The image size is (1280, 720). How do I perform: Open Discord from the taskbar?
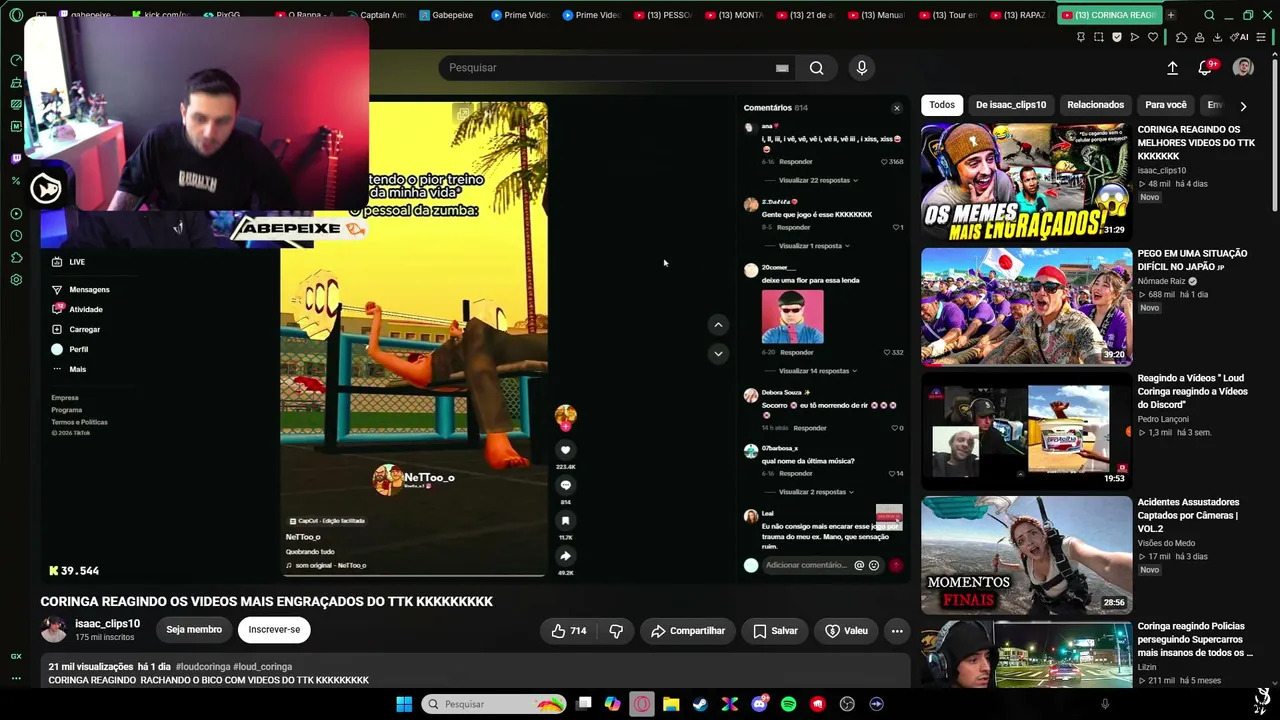759,704
